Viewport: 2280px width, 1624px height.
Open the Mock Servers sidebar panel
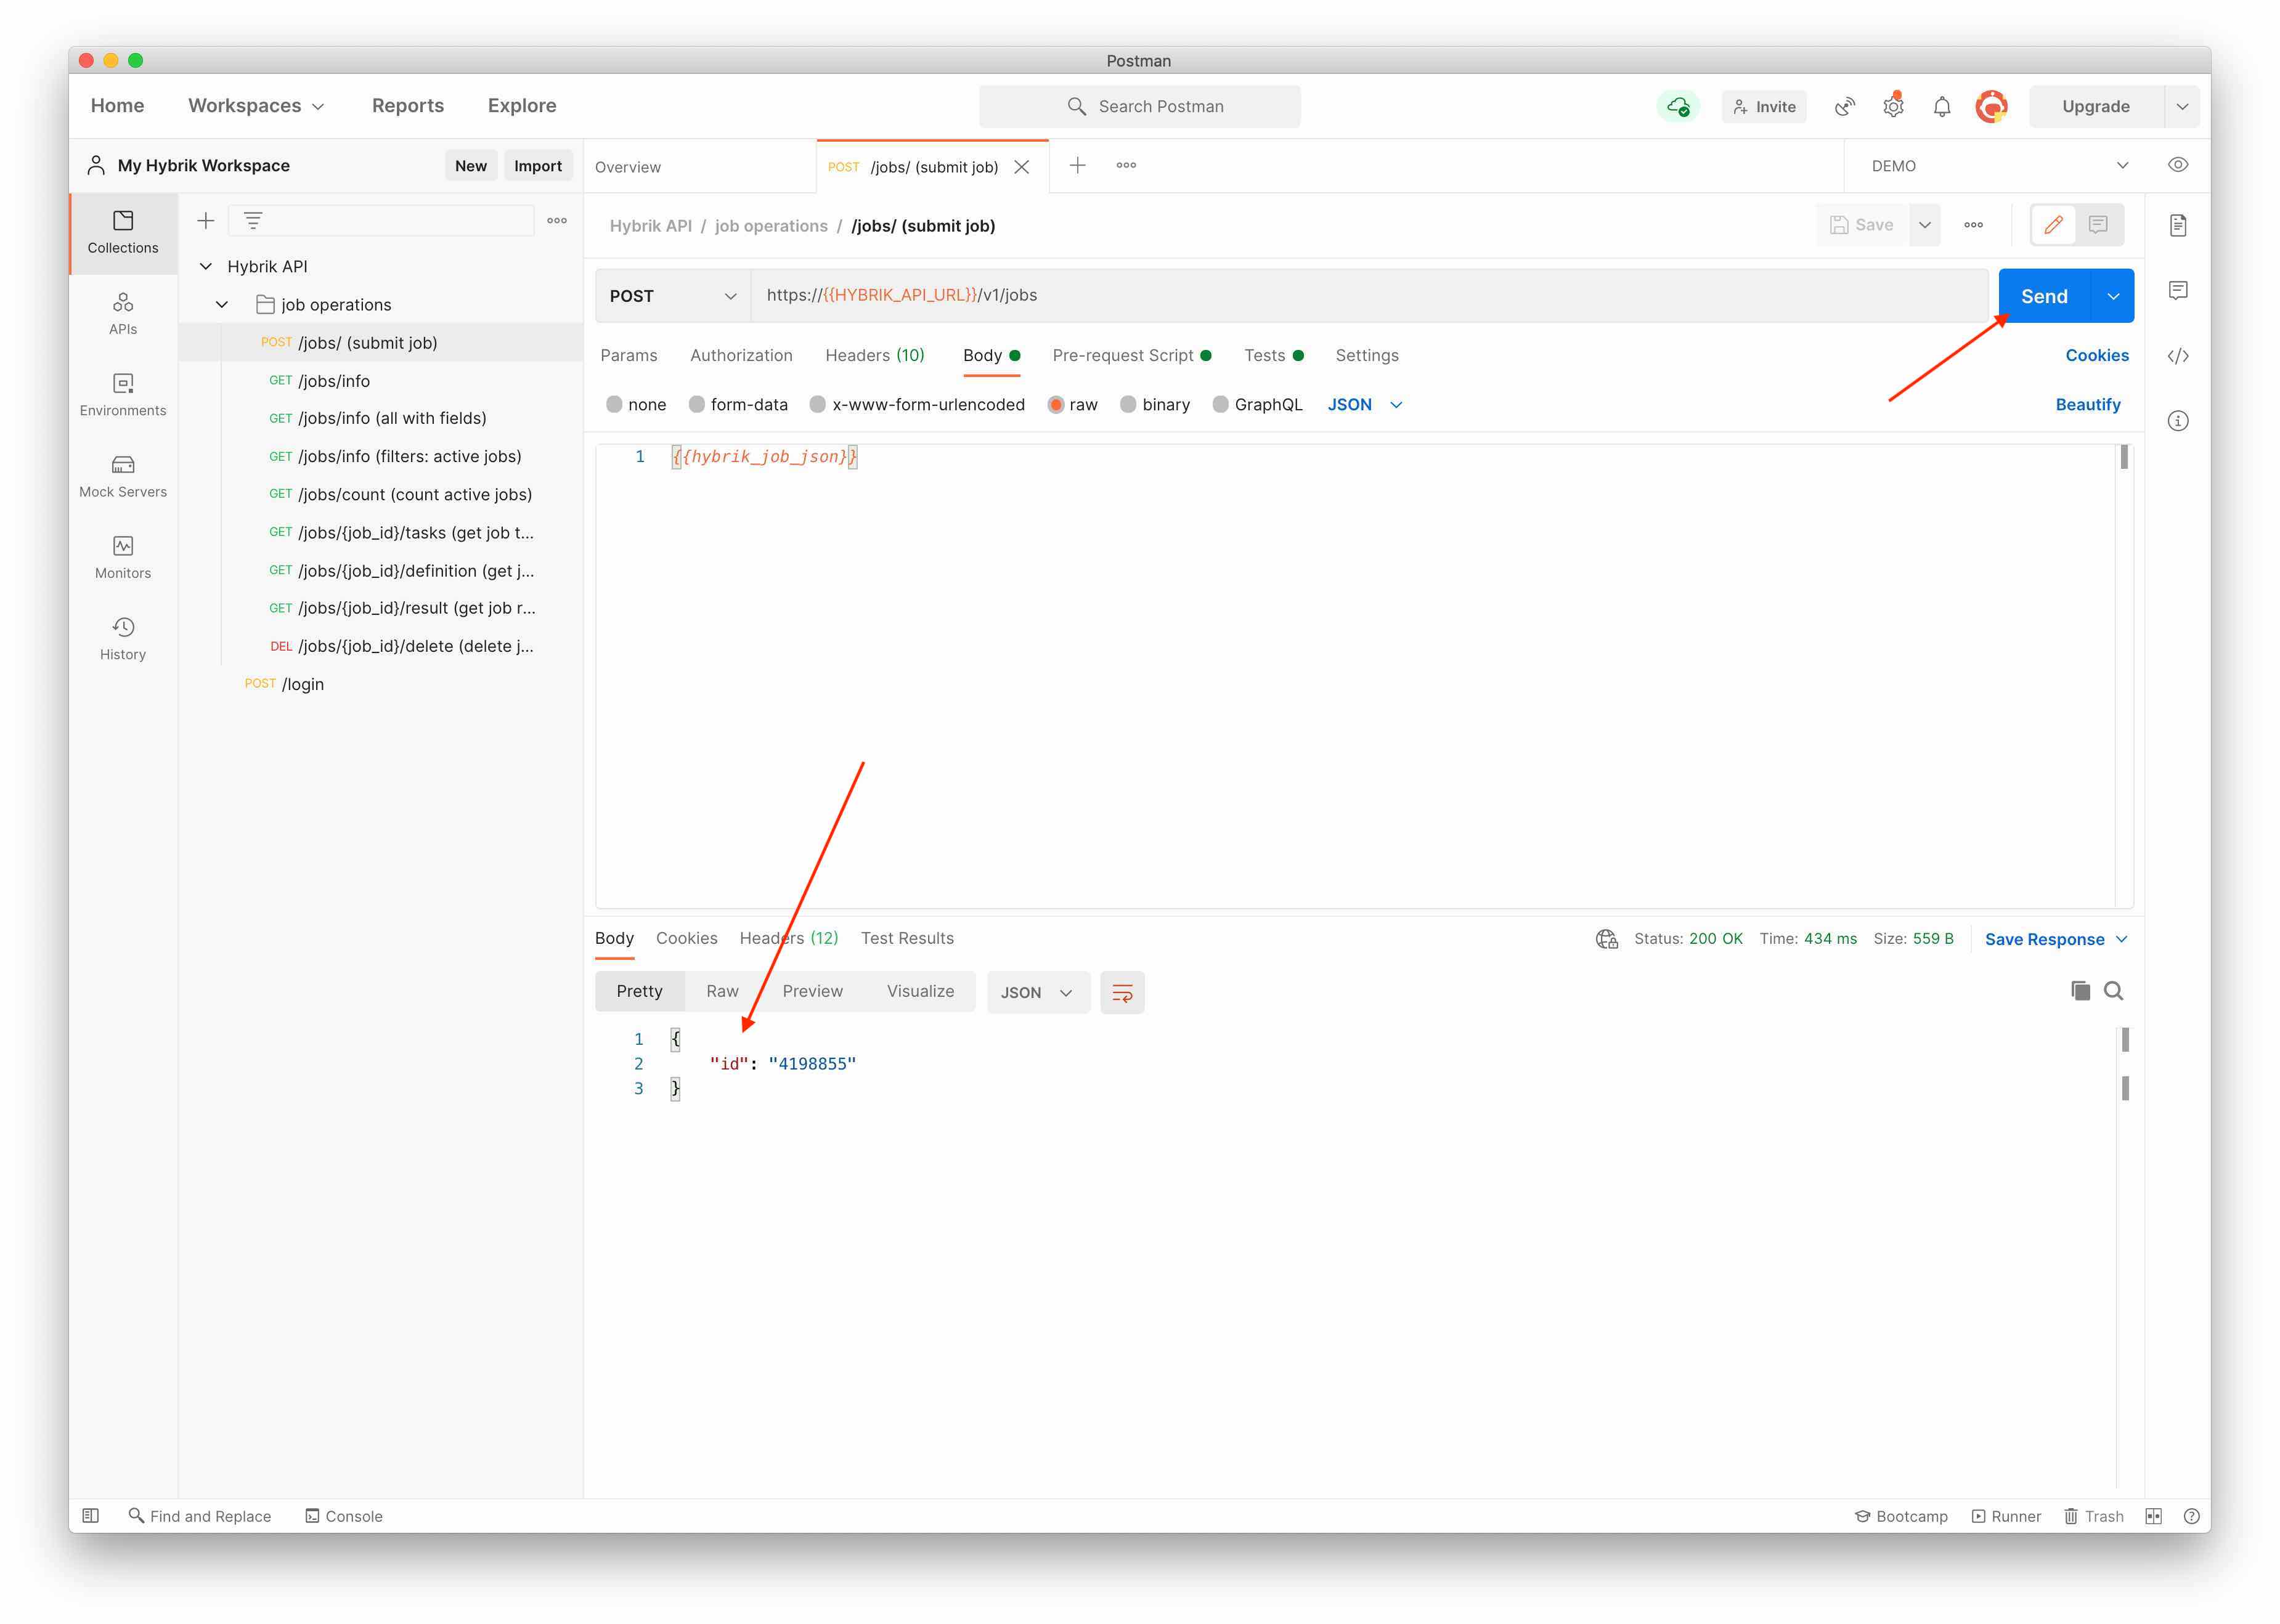(x=123, y=476)
